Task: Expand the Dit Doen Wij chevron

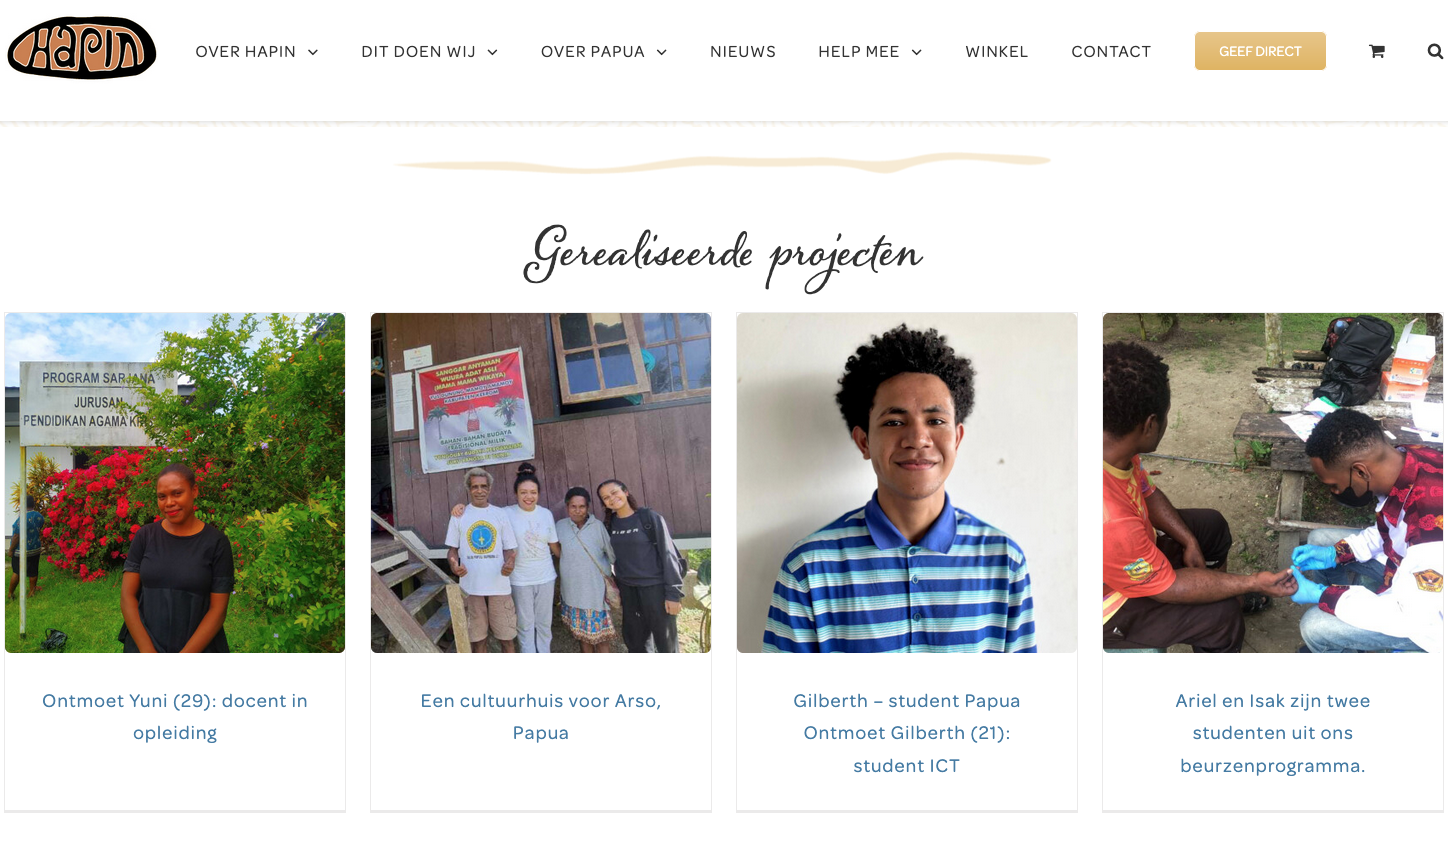Action: [x=493, y=52]
